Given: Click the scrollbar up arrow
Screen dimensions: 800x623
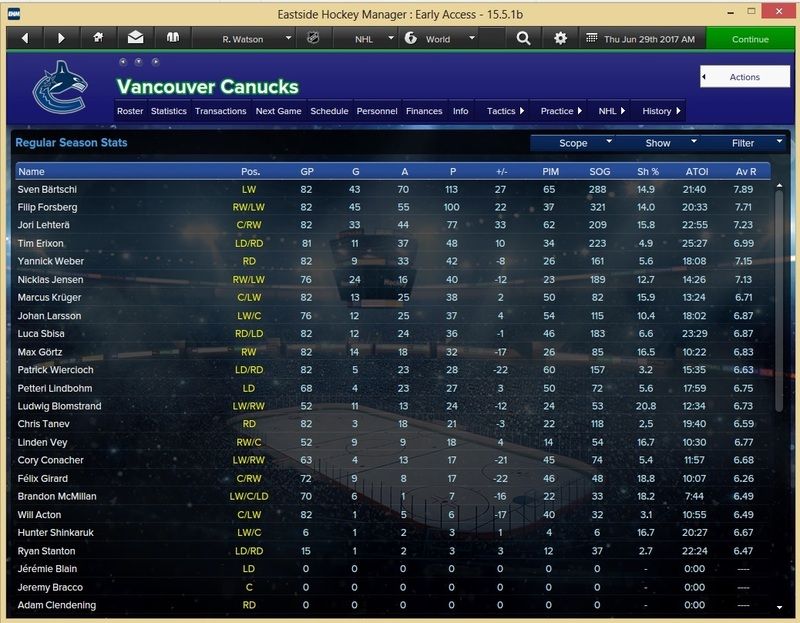Looking at the screenshot, I should [x=779, y=186].
